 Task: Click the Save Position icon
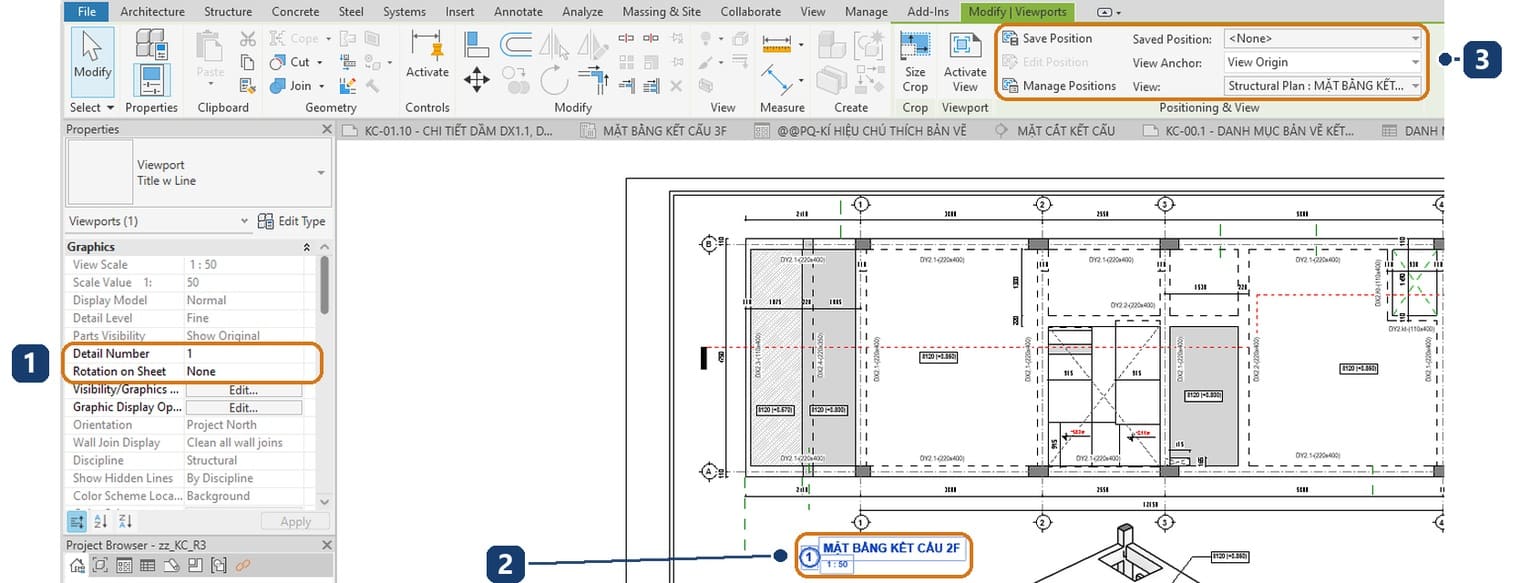pyautogui.click(x=1009, y=38)
